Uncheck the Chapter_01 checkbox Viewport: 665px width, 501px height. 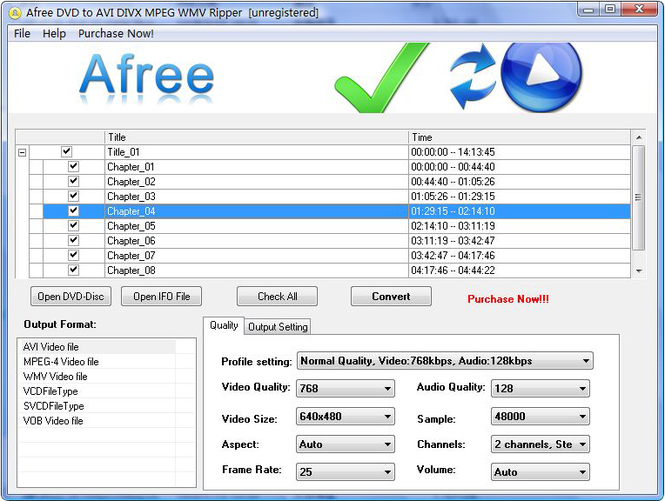coord(73,166)
